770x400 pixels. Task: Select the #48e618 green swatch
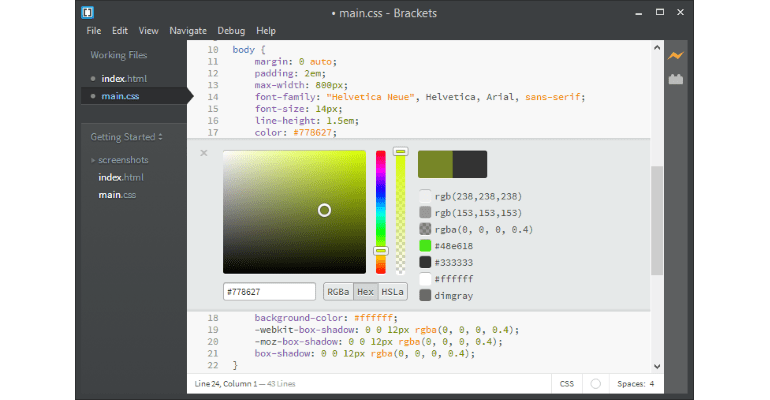[426, 245]
